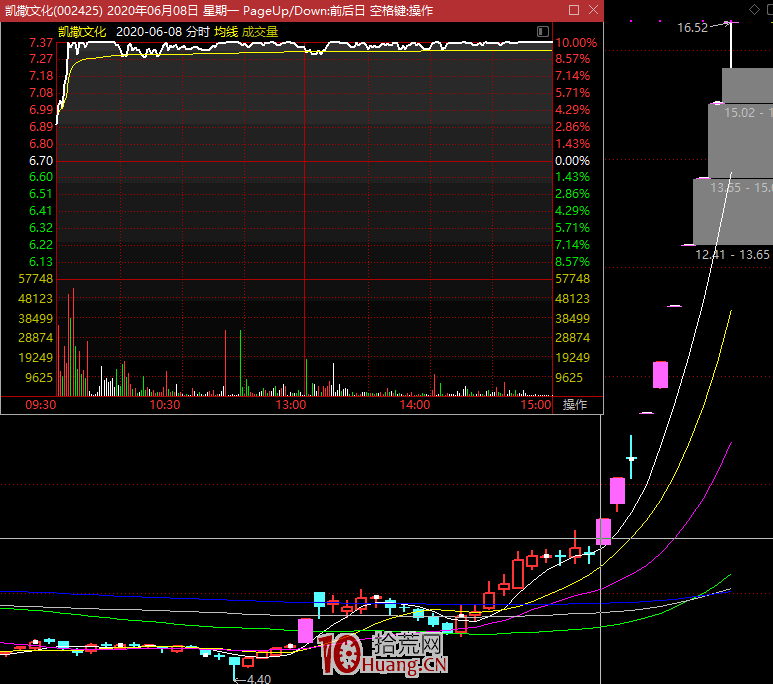The width and height of the screenshot is (773, 684).
Task: Click the 13:00 time axis label
Action: click(x=291, y=405)
